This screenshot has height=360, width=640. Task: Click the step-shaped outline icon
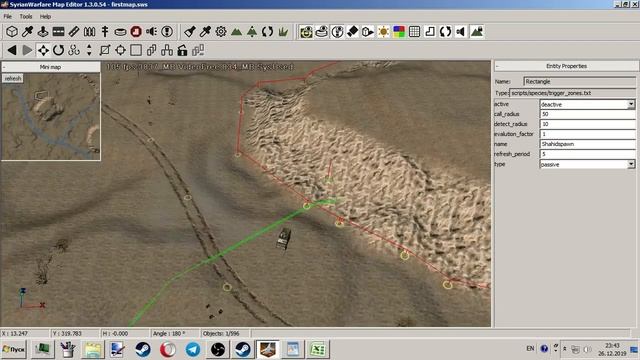point(430,31)
